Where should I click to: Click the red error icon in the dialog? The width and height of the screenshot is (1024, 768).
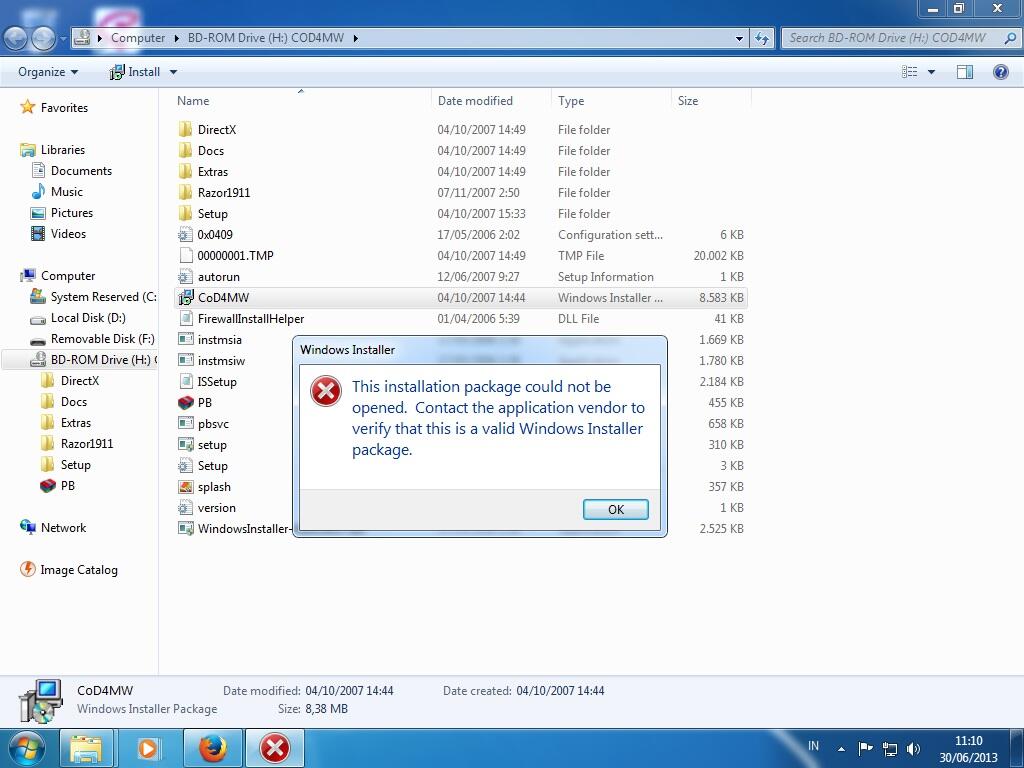326,391
